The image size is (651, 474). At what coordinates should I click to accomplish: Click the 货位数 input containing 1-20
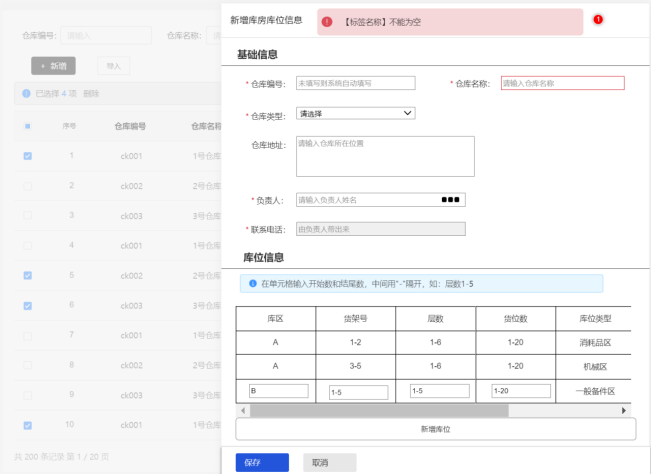(521, 391)
